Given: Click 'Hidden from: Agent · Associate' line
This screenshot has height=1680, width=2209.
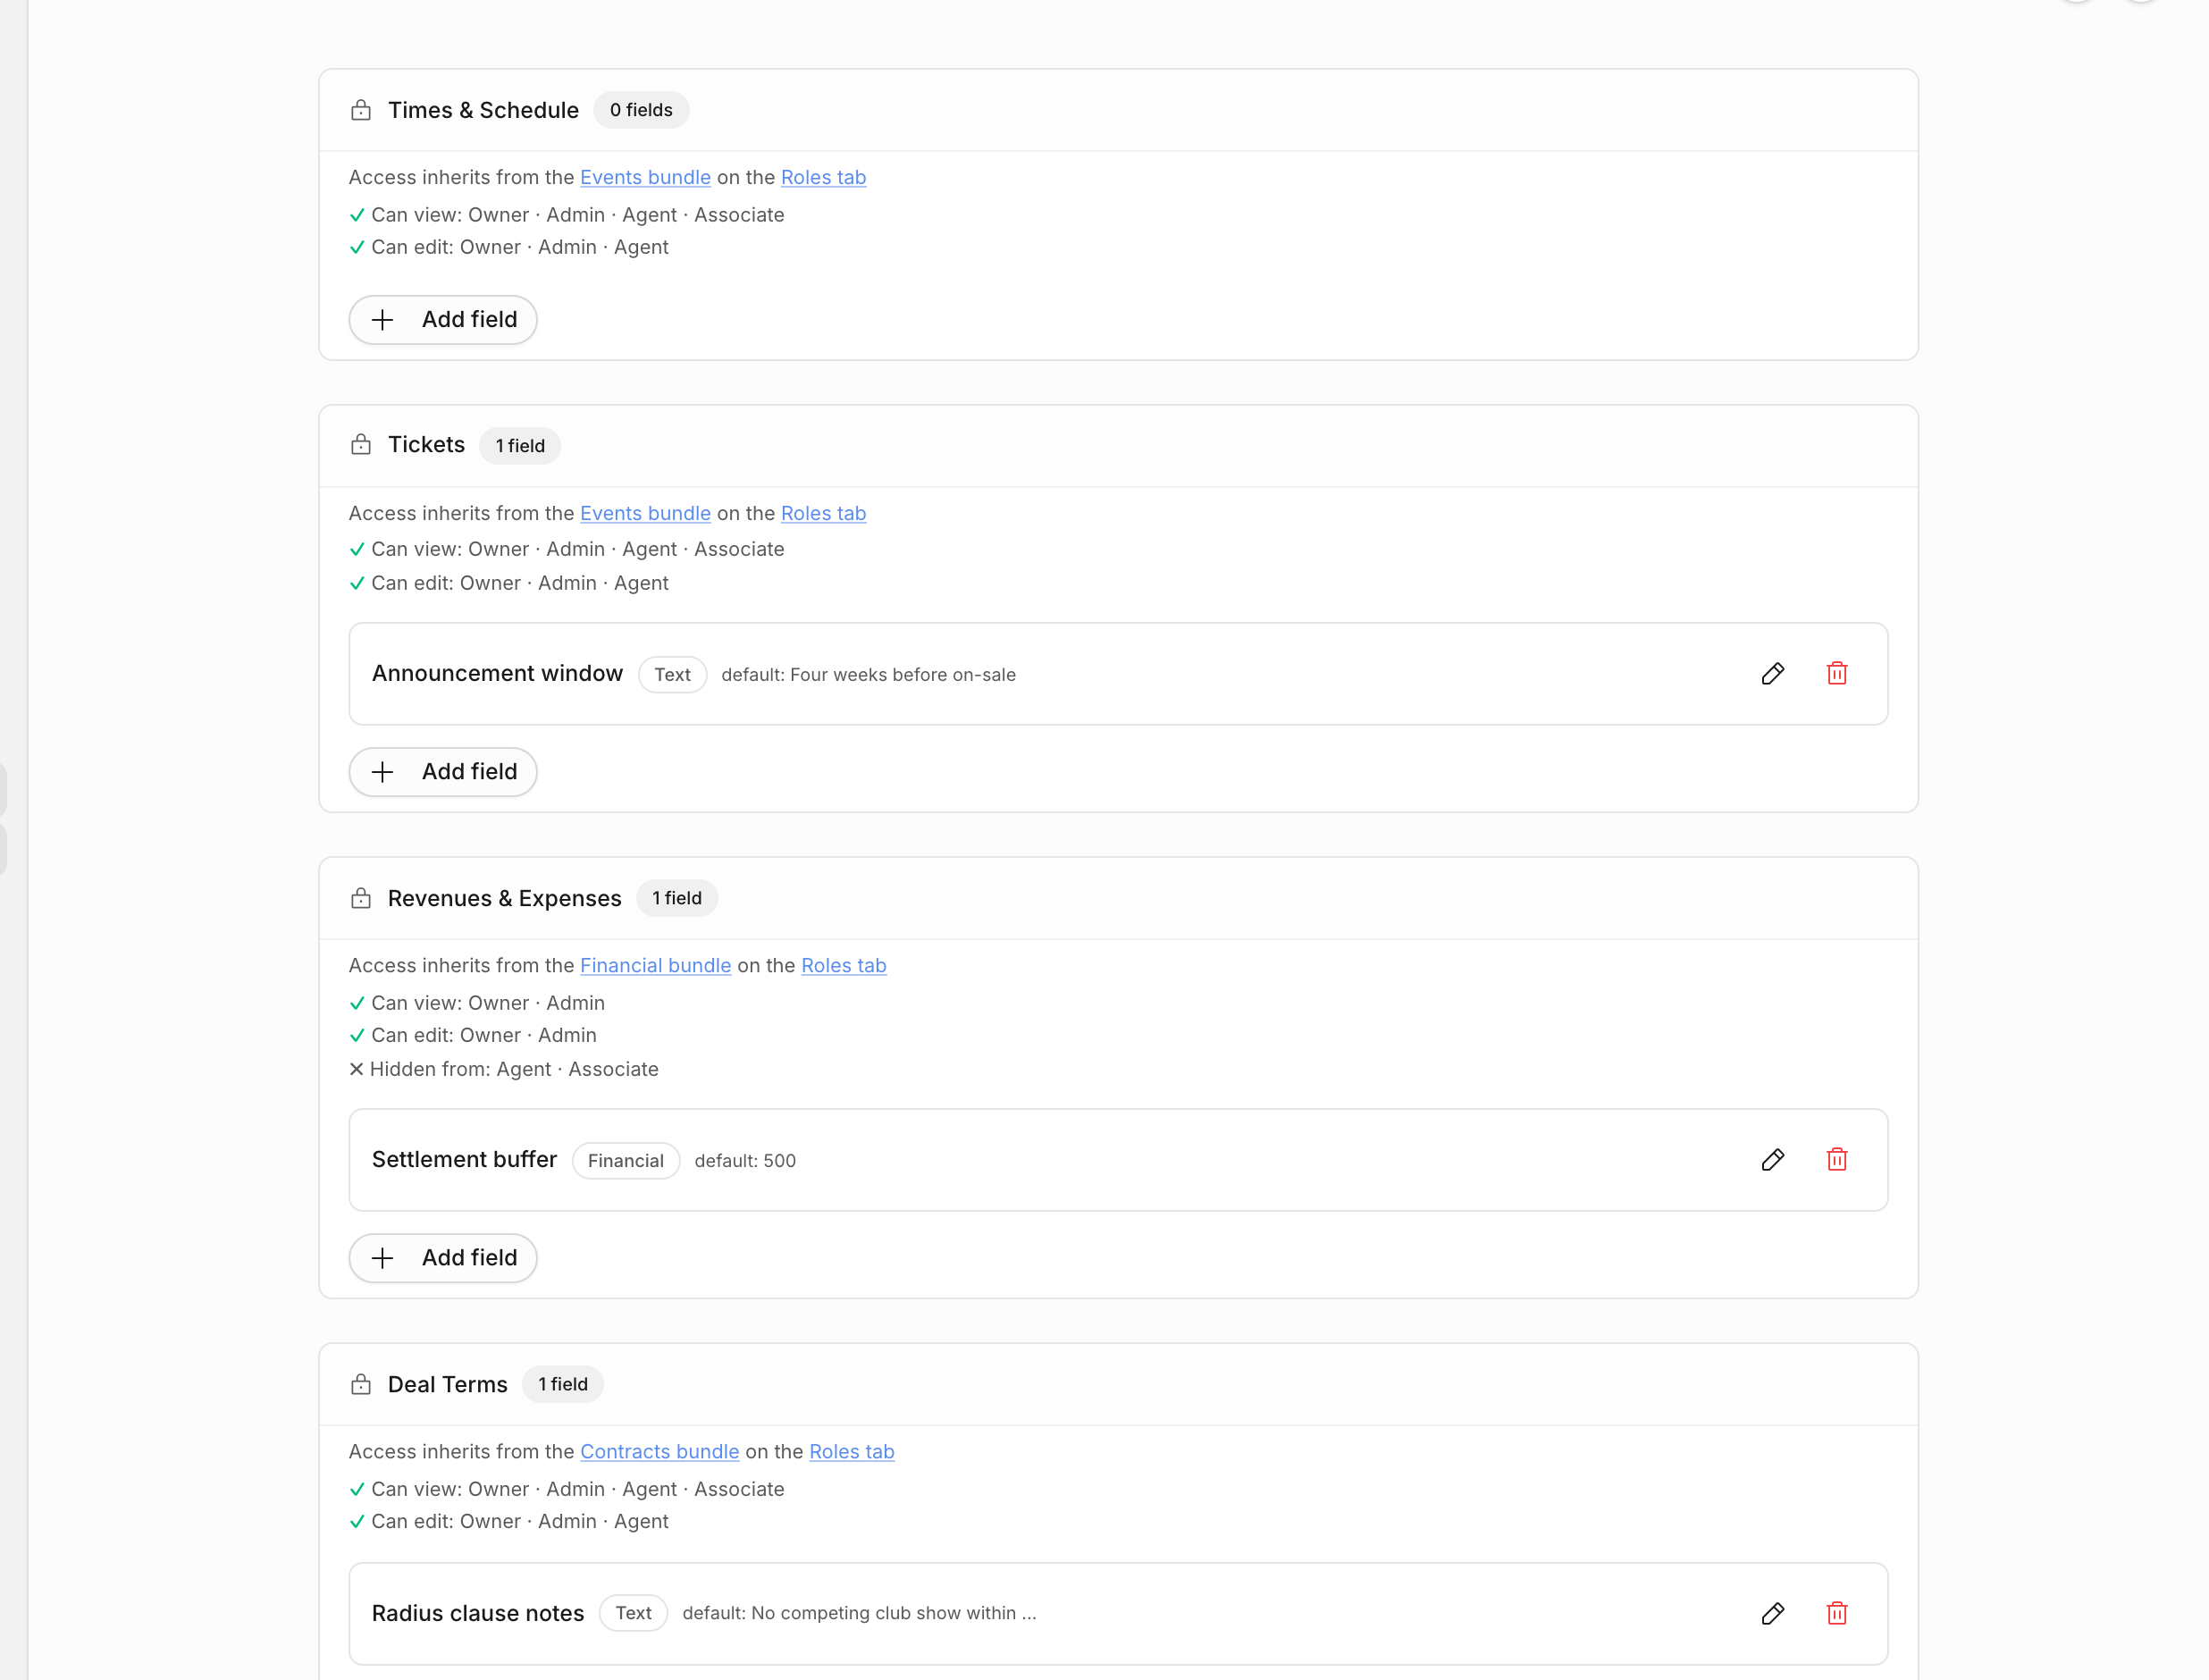Looking at the screenshot, I should tap(504, 1069).
